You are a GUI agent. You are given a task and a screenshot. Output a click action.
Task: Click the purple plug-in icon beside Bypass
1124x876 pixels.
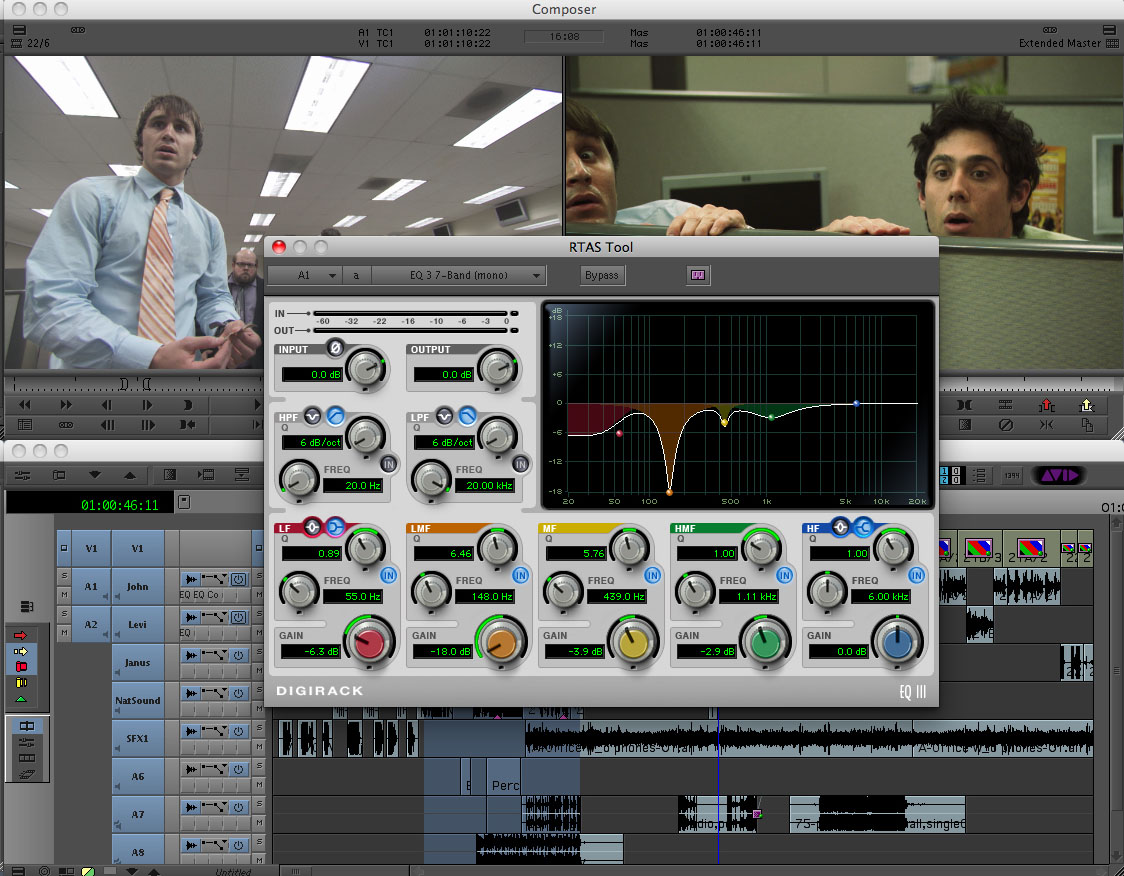point(698,275)
